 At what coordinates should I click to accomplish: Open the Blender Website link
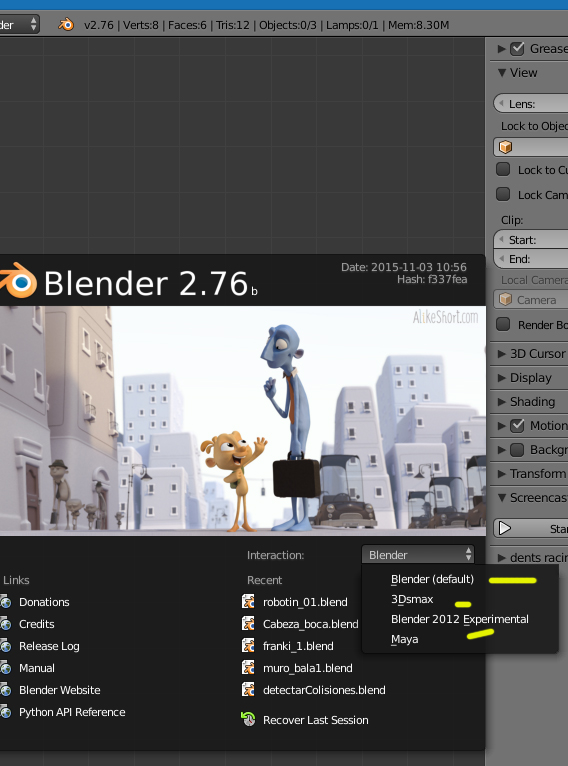point(60,690)
